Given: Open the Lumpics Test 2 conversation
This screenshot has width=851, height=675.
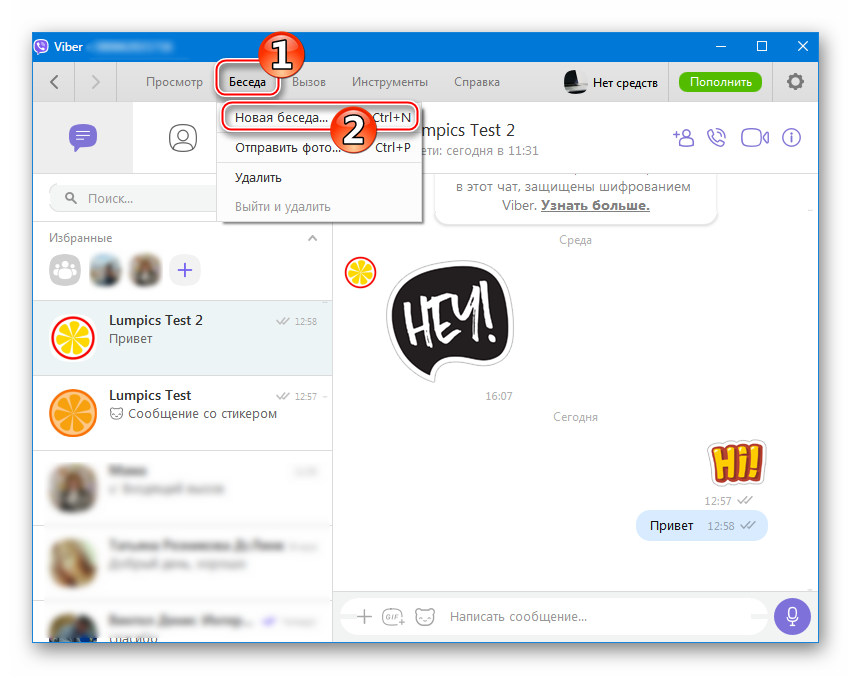Looking at the screenshot, I should click(182, 338).
